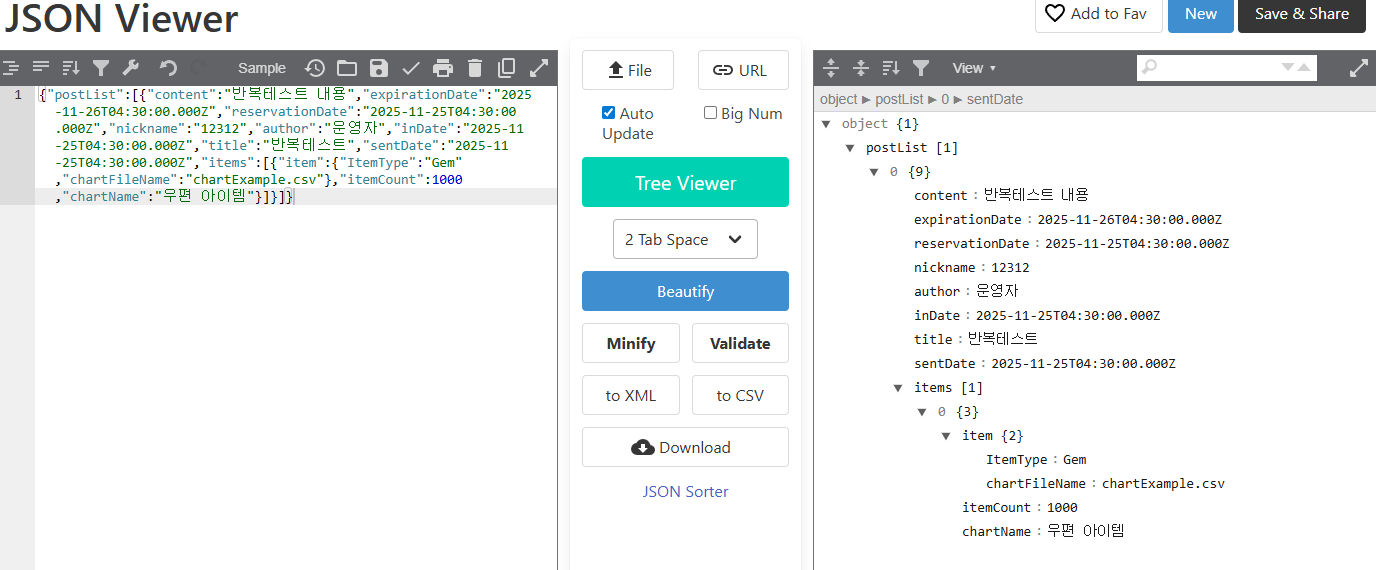Viewport: 1376px width, 570px height.
Task: Clear the editor with trash icon
Action: click(475, 68)
